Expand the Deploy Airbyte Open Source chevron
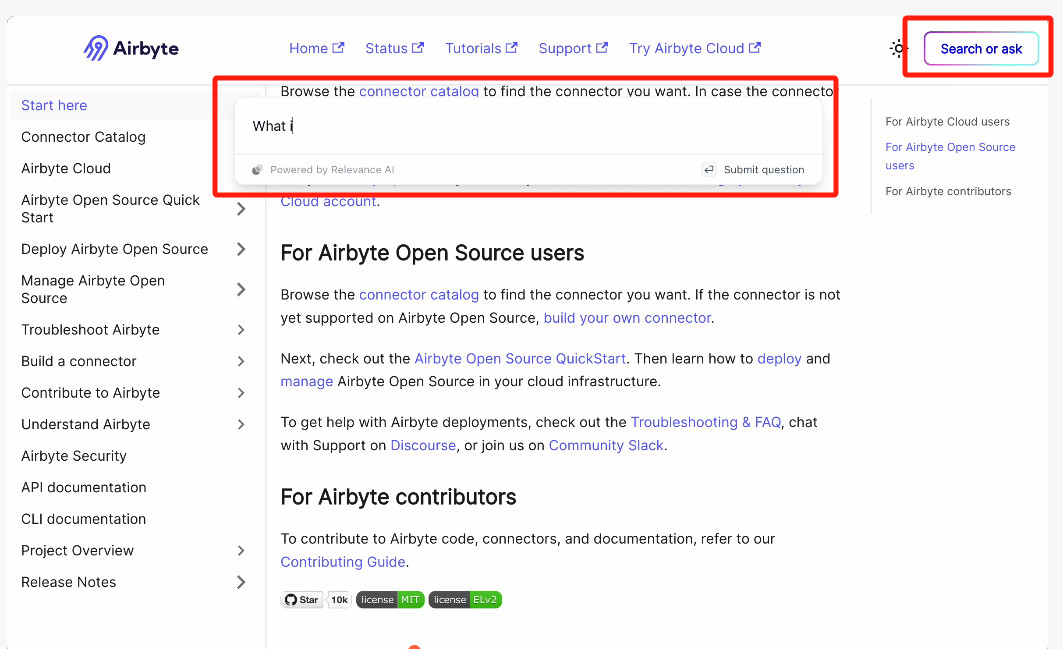This screenshot has height=649, width=1063. point(241,249)
